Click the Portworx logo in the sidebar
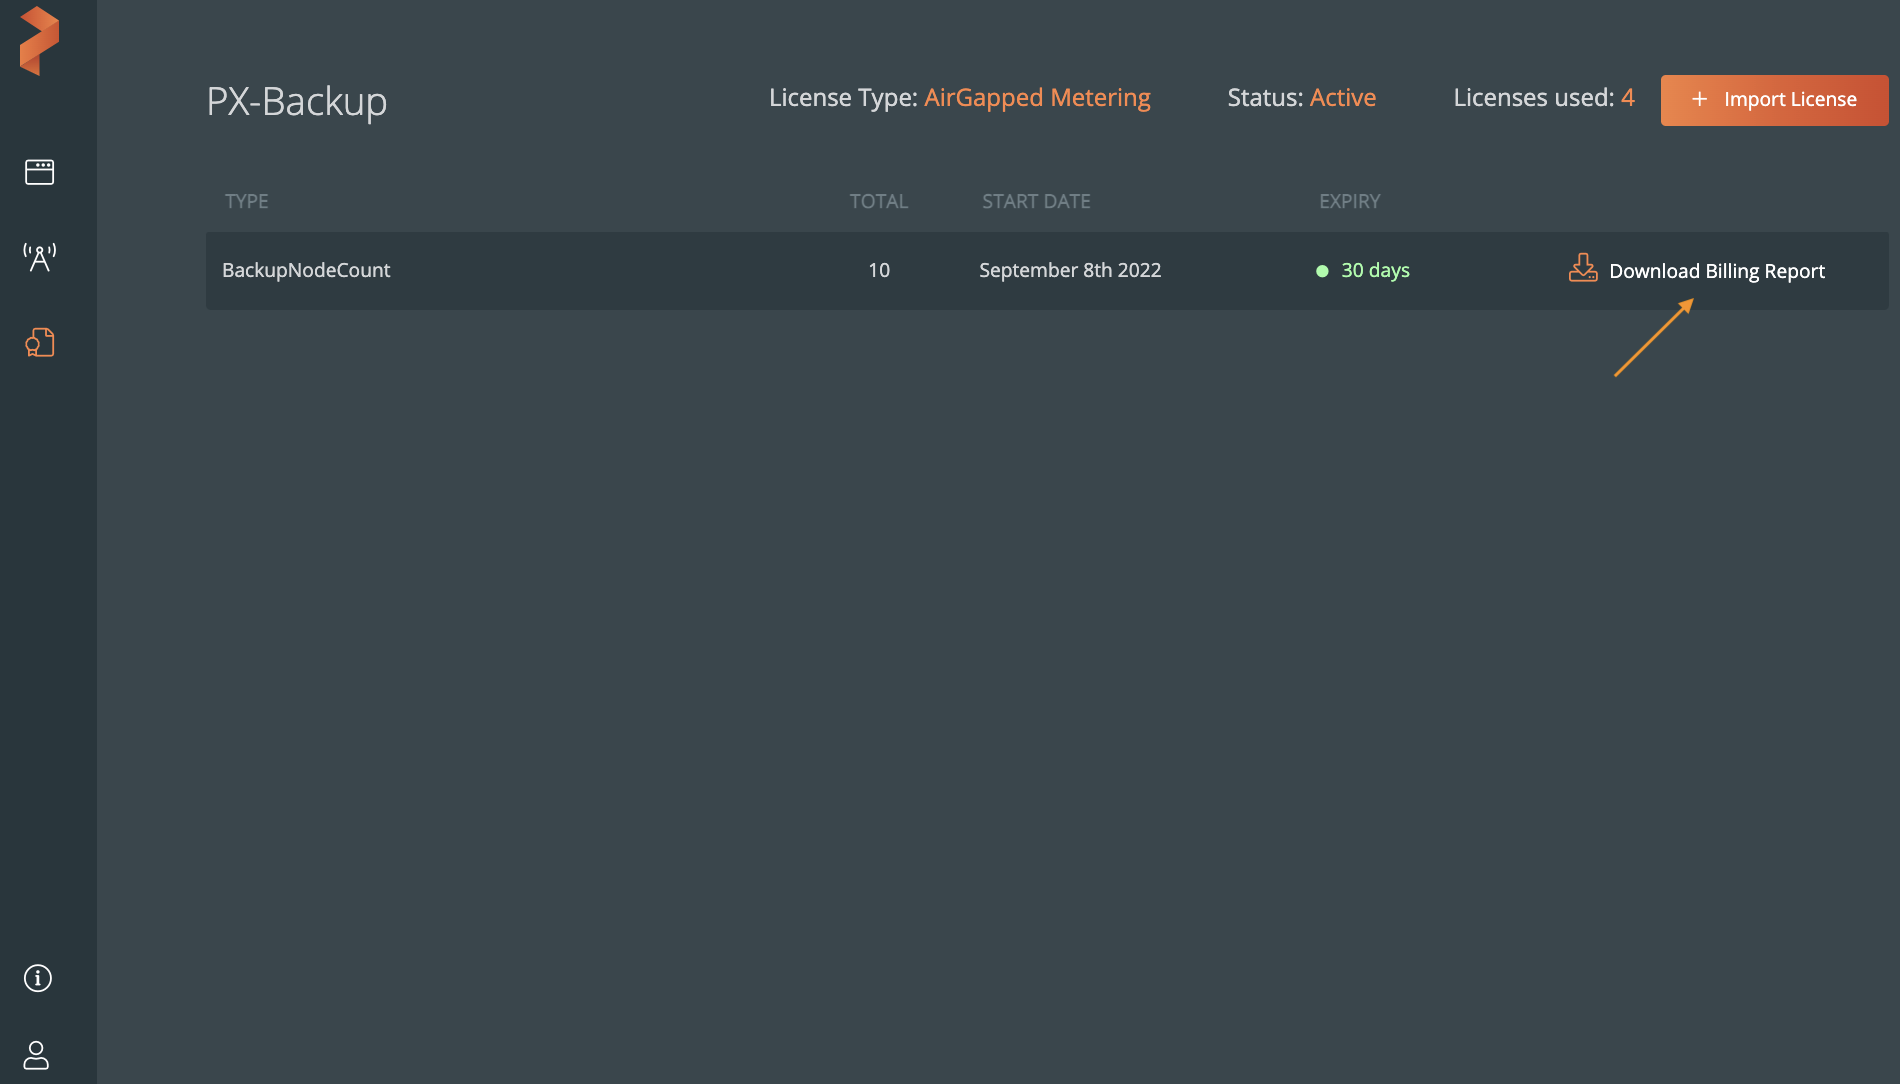This screenshot has width=1900, height=1084. coord(39,41)
